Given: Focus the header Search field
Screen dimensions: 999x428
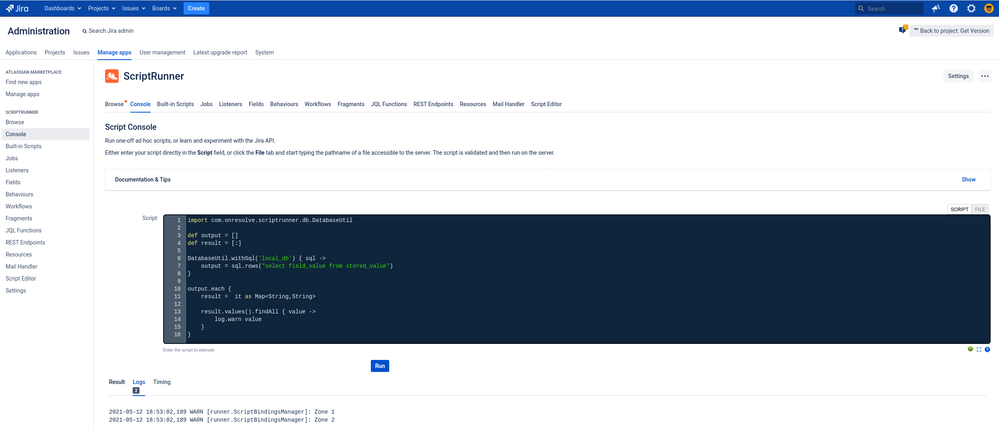Looking at the screenshot, I should coord(889,9).
